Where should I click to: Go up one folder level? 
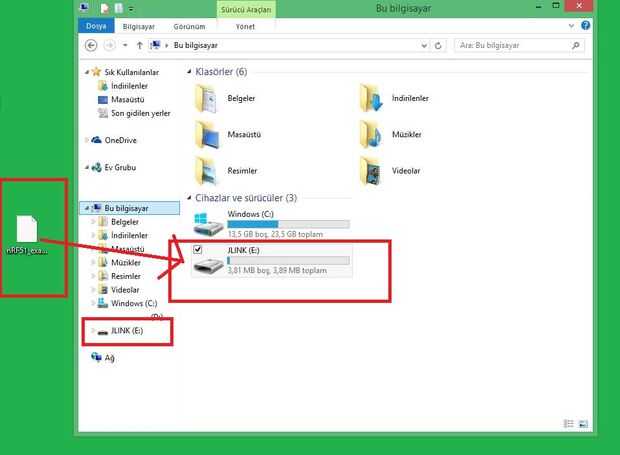click(139, 45)
